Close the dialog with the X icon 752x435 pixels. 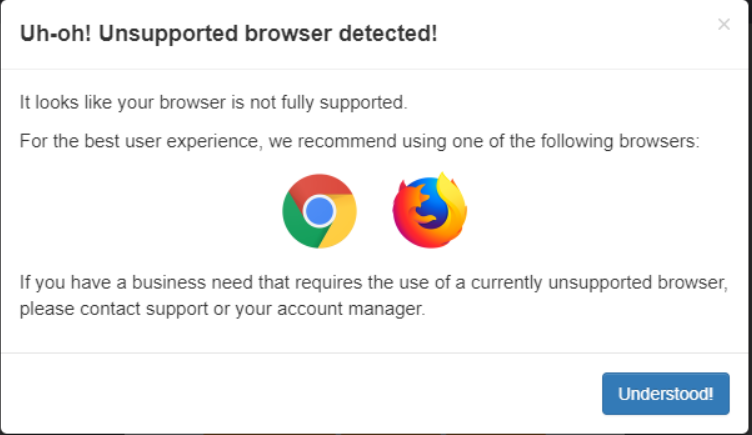(724, 24)
